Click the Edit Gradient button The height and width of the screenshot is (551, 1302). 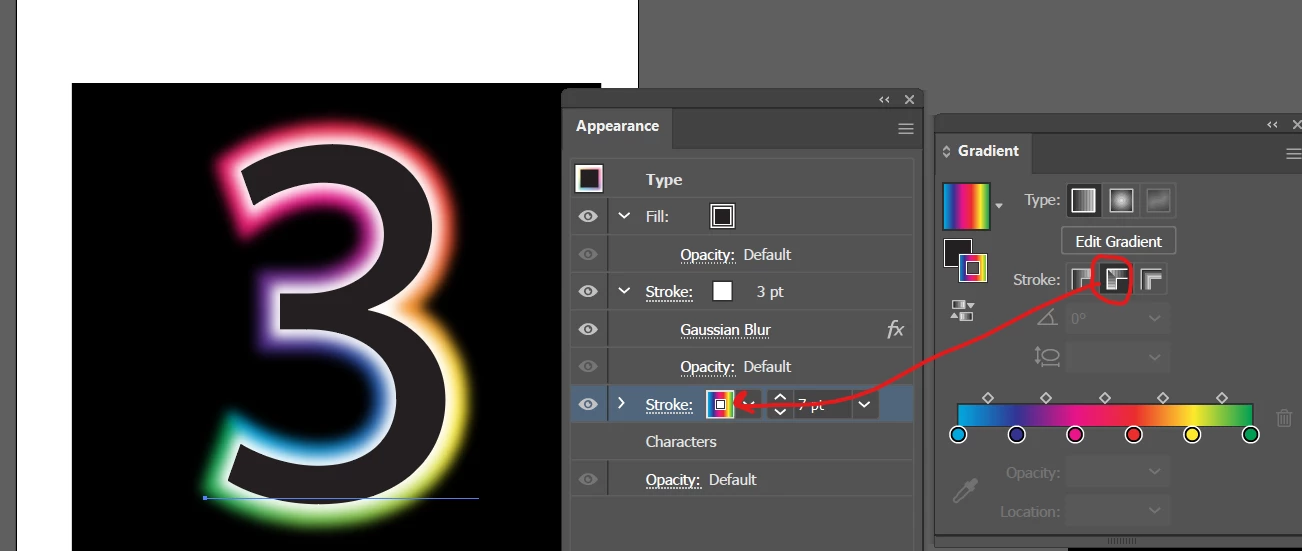1118,241
